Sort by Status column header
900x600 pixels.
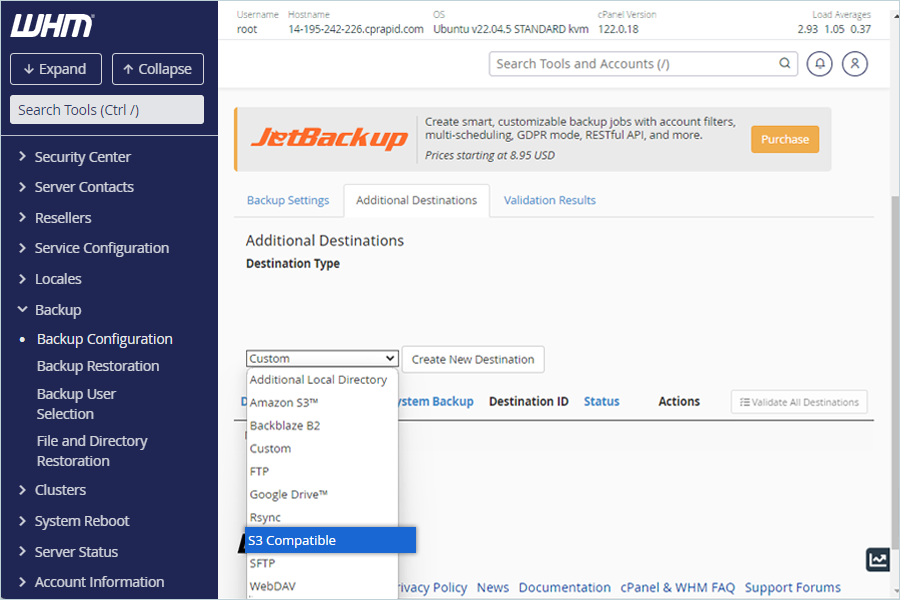click(x=602, y=401)
